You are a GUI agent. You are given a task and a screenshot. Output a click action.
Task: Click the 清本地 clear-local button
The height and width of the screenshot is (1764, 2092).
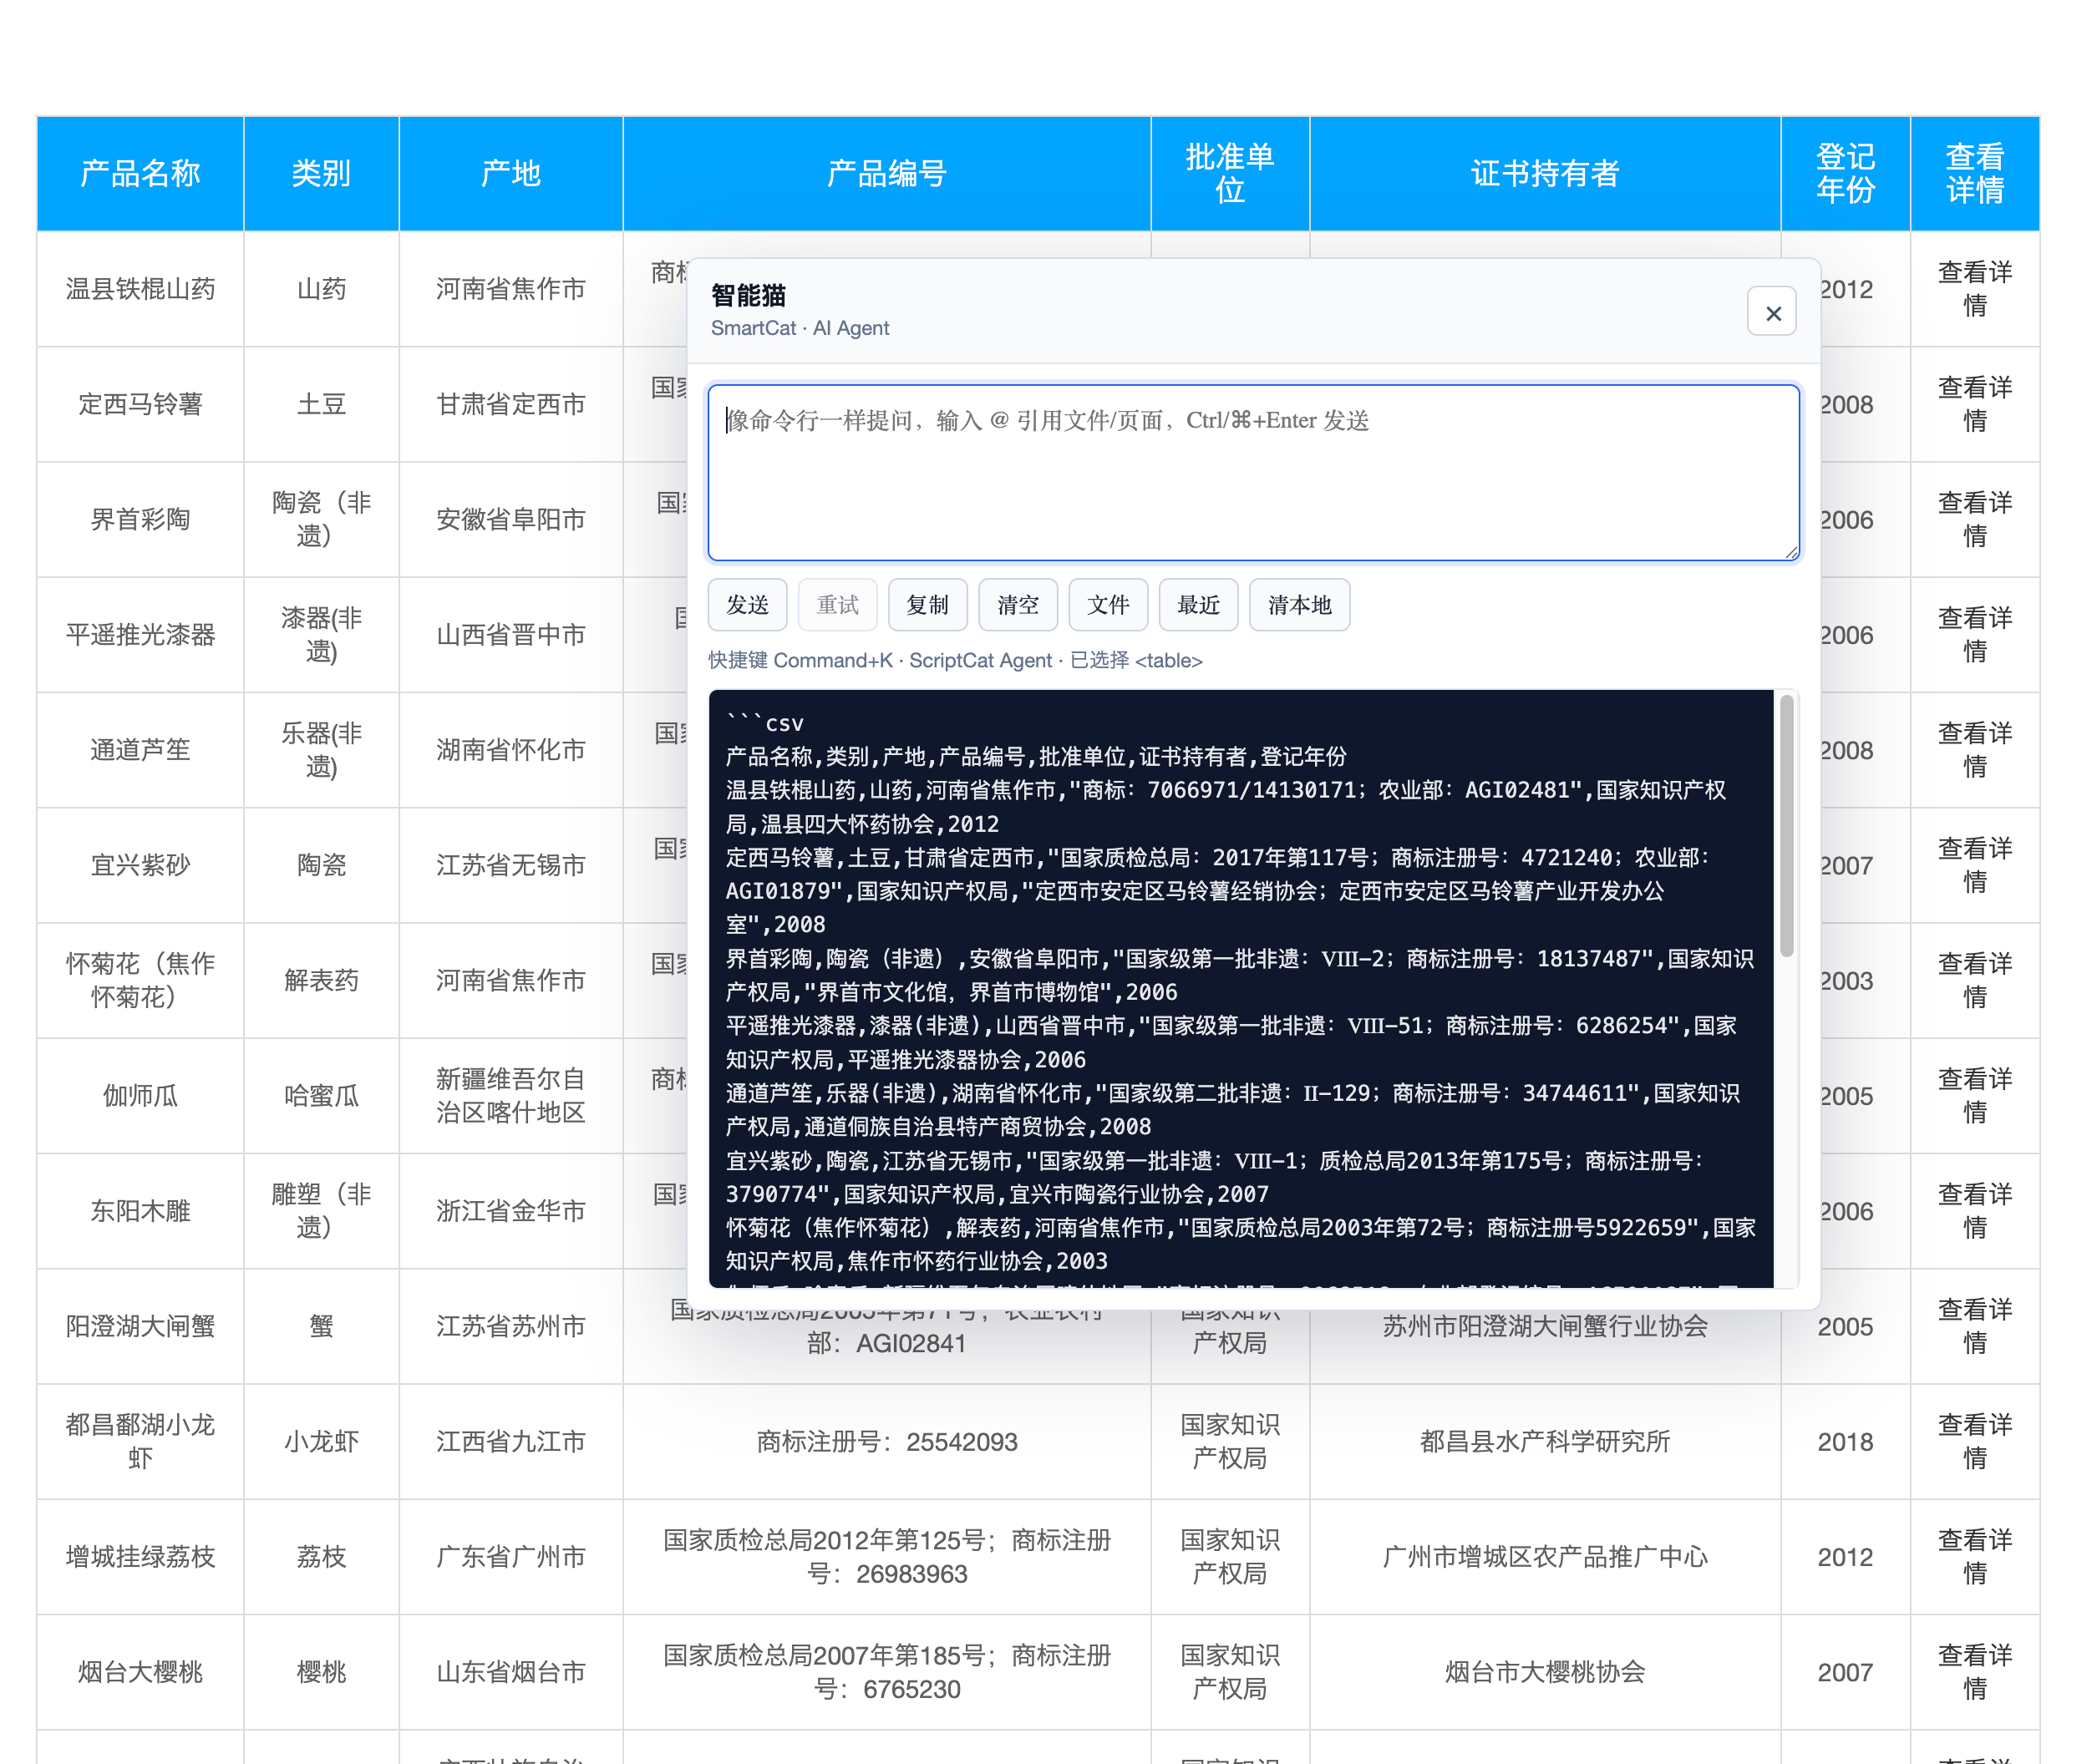[1300, 605]
